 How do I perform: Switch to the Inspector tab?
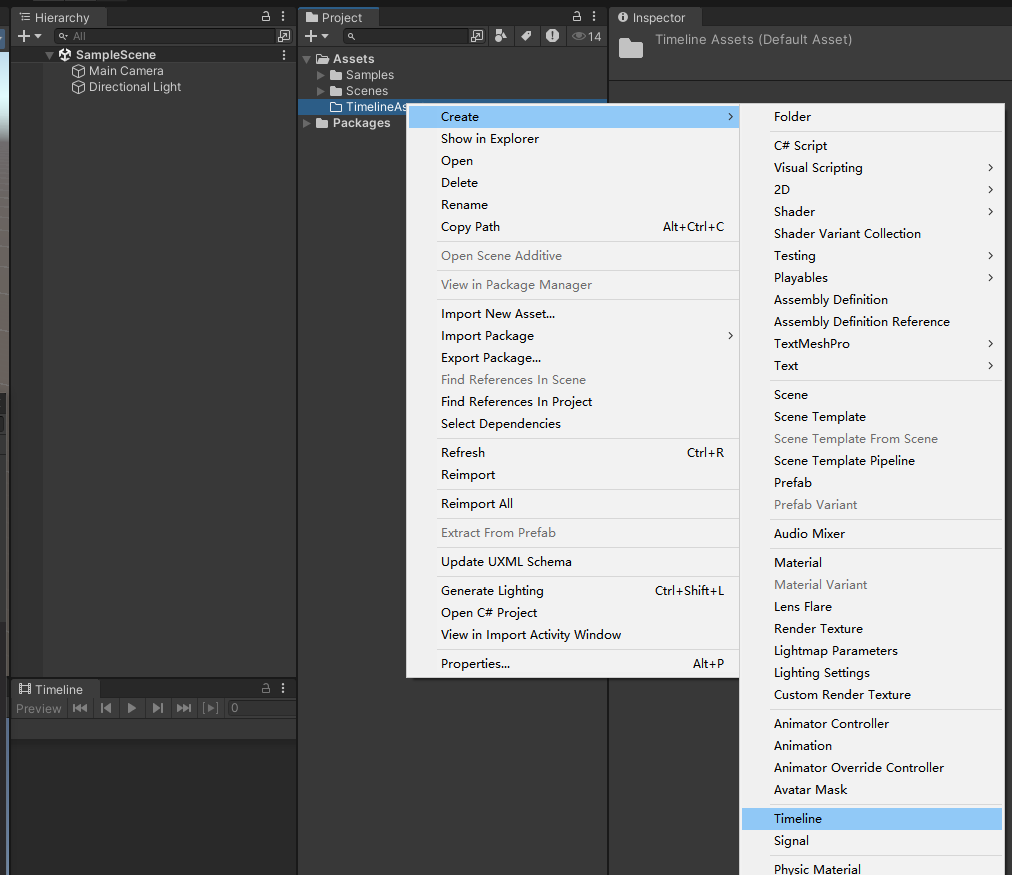[651, 17]
